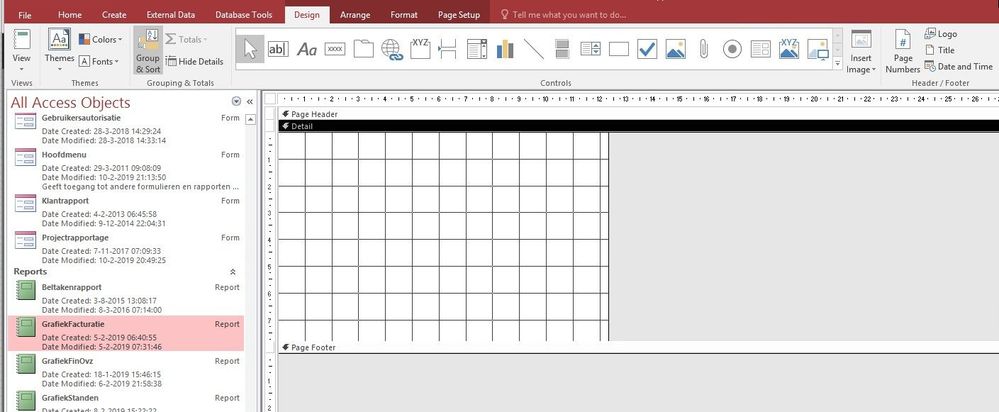Open the View button dropdown
Viewport: 999px width, 412px height.
click(22, 51)
